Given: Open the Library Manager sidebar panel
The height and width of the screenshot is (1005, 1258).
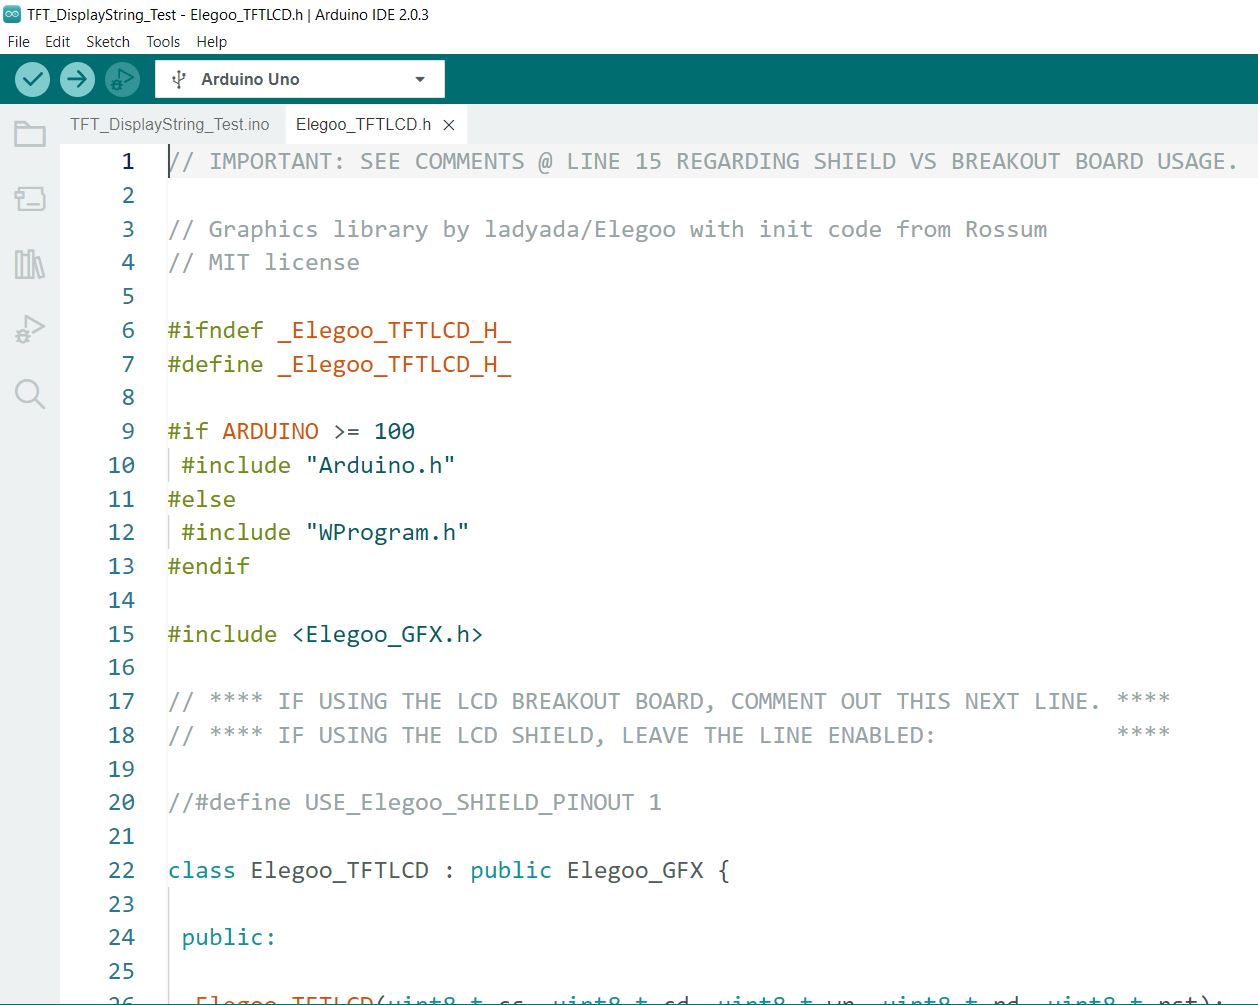Looking at the screenshot, I should pyautogui.click(x=30, y=264).
